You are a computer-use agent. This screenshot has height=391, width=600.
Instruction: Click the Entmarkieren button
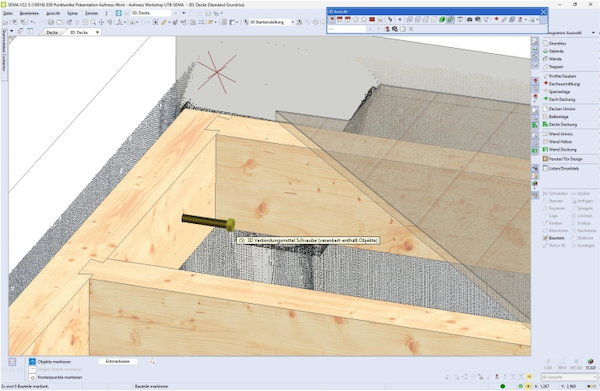coord(117,361)
